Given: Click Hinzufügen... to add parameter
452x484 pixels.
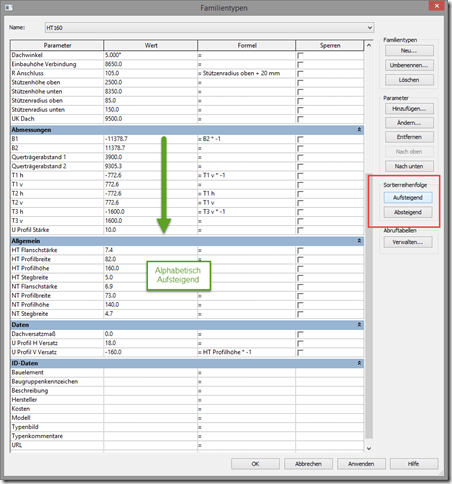Looking at the screenshot, I should click(409, 109).
